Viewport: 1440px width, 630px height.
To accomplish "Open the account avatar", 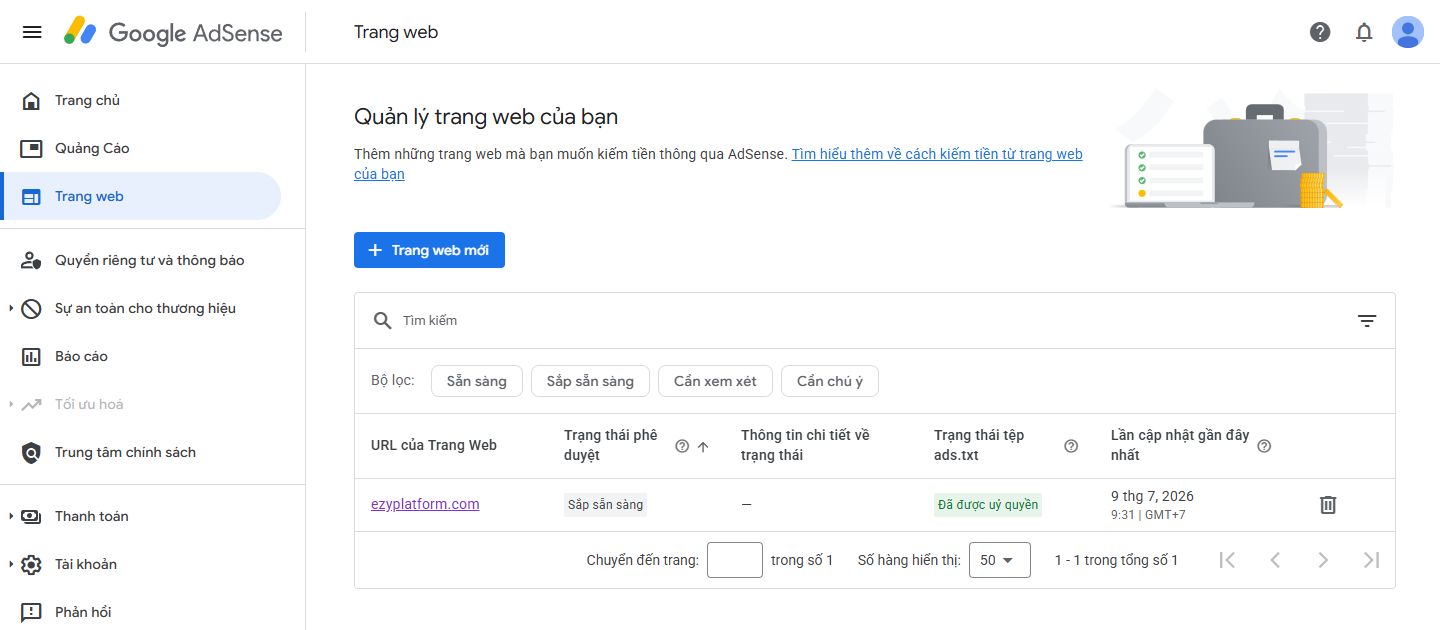I will click(1408, 32).
